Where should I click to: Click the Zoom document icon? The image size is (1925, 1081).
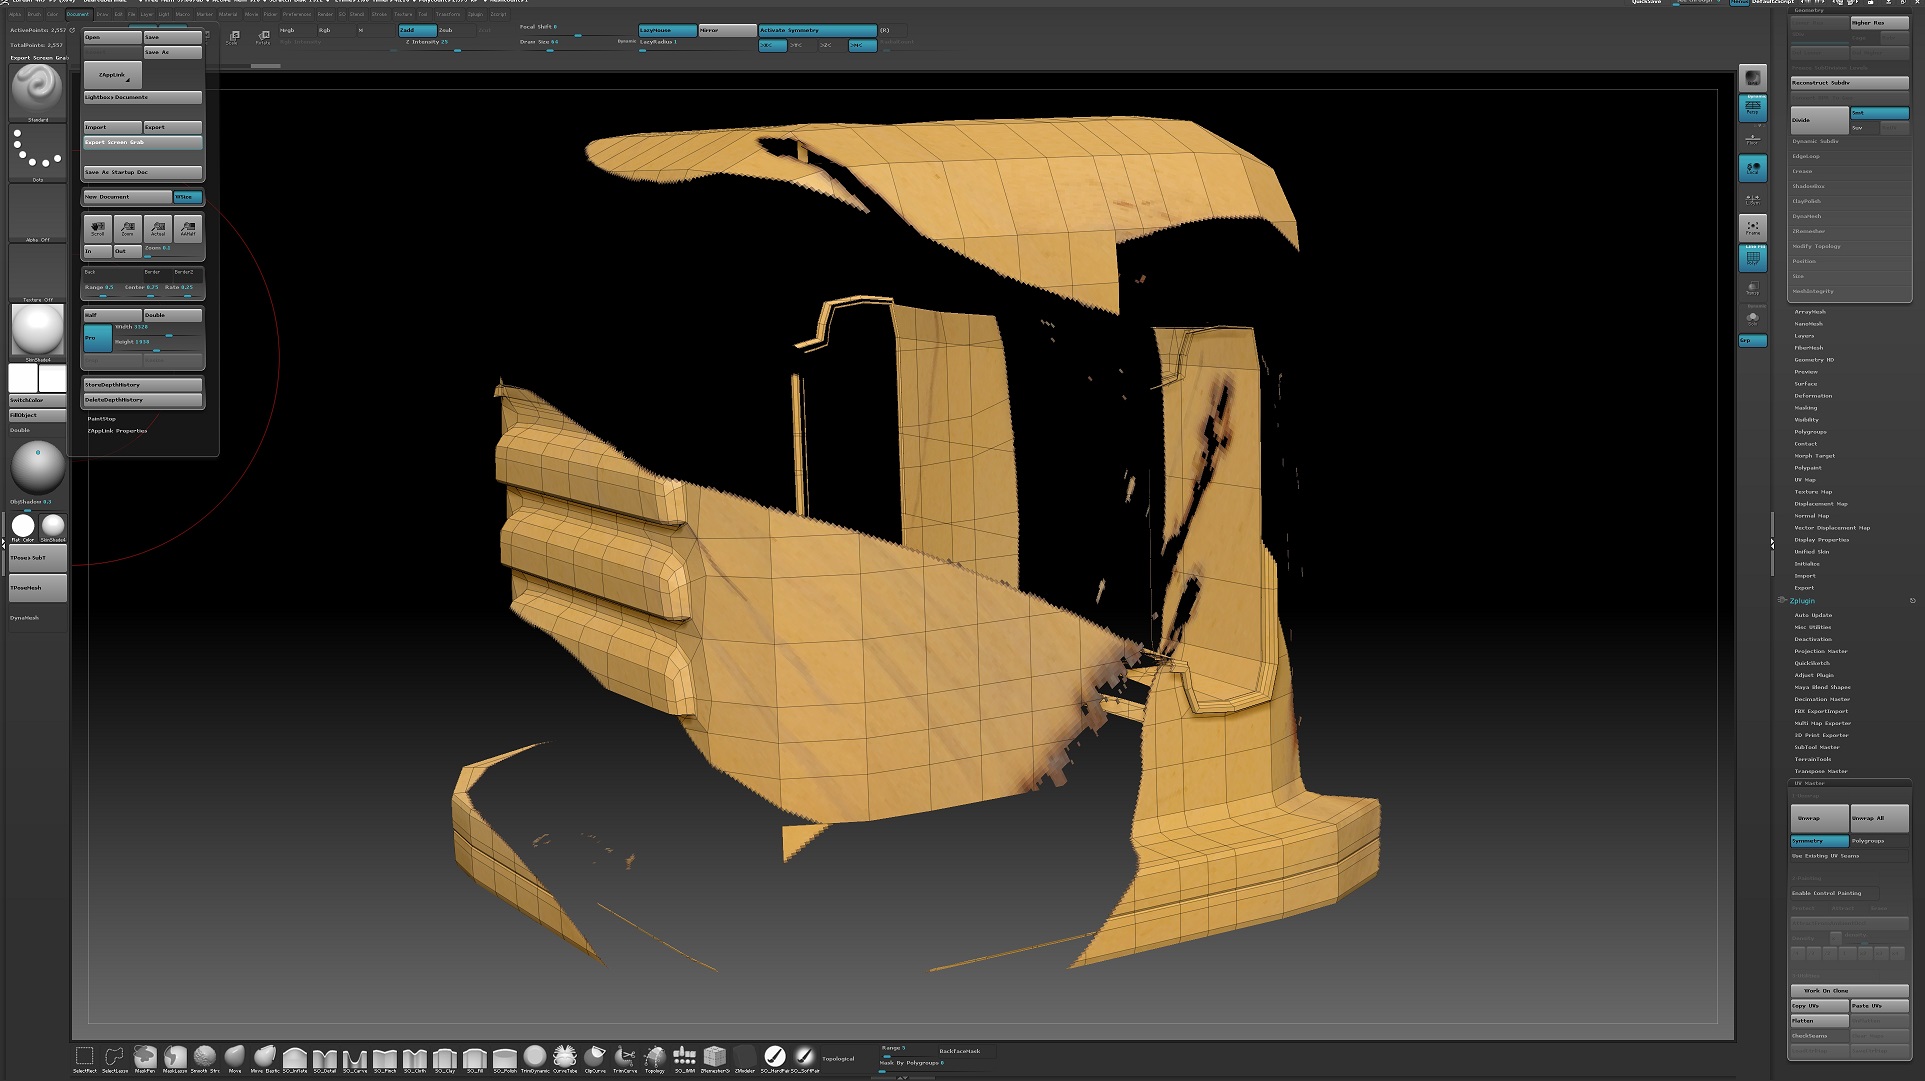click(x=127, y=229)
